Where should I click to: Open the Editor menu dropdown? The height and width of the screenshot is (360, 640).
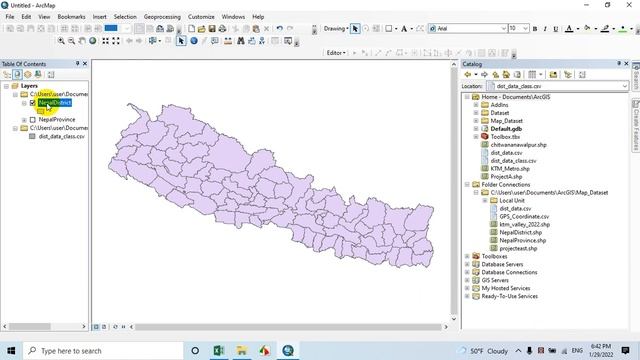(x=336, y=53)
